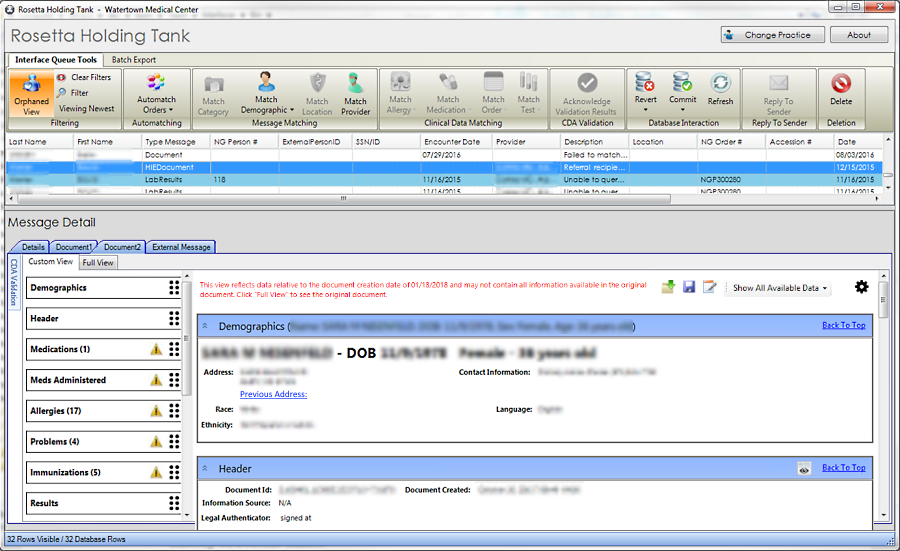The height and width of the screenshot is (551, 900).
Task: Open the About button
Action: [x=859, y=34]
